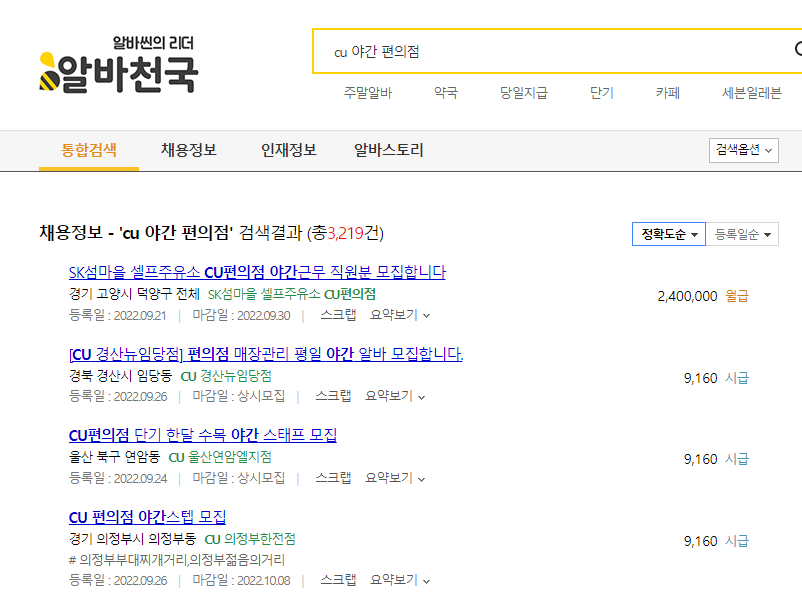Click location text 경기 고양시 덕양구 전체
Image resolution: width=802 pixels, height=594 pixels.
pyautogui.click(x=134, y=294)
